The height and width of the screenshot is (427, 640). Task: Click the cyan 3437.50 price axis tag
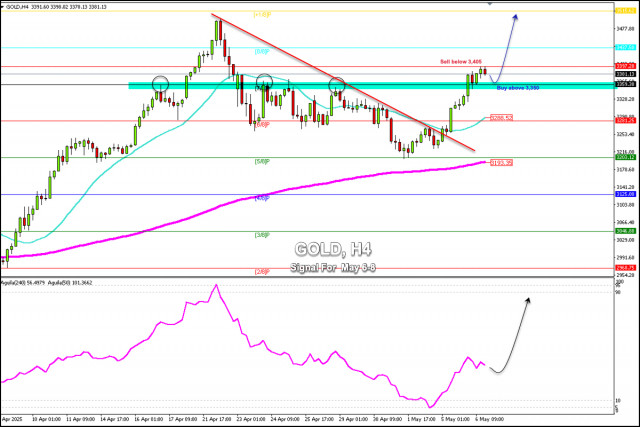point(626,47)
